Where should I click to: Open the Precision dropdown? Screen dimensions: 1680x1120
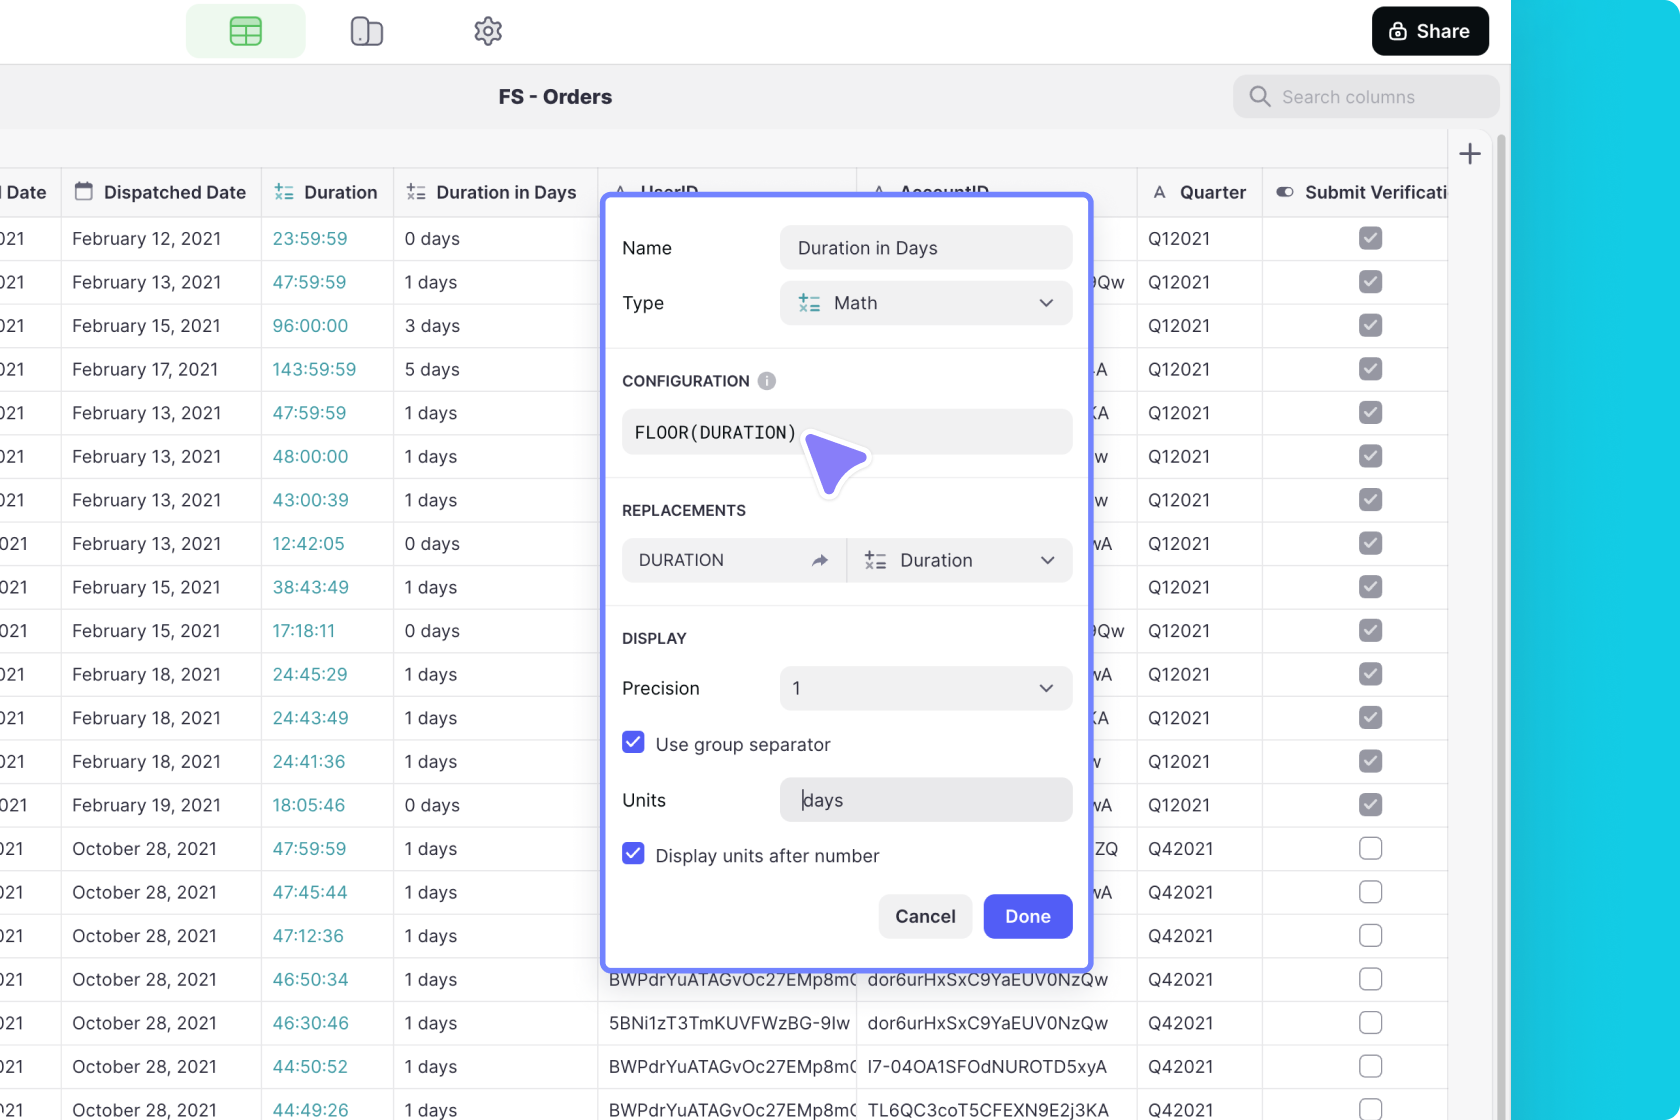coord(923,688)
